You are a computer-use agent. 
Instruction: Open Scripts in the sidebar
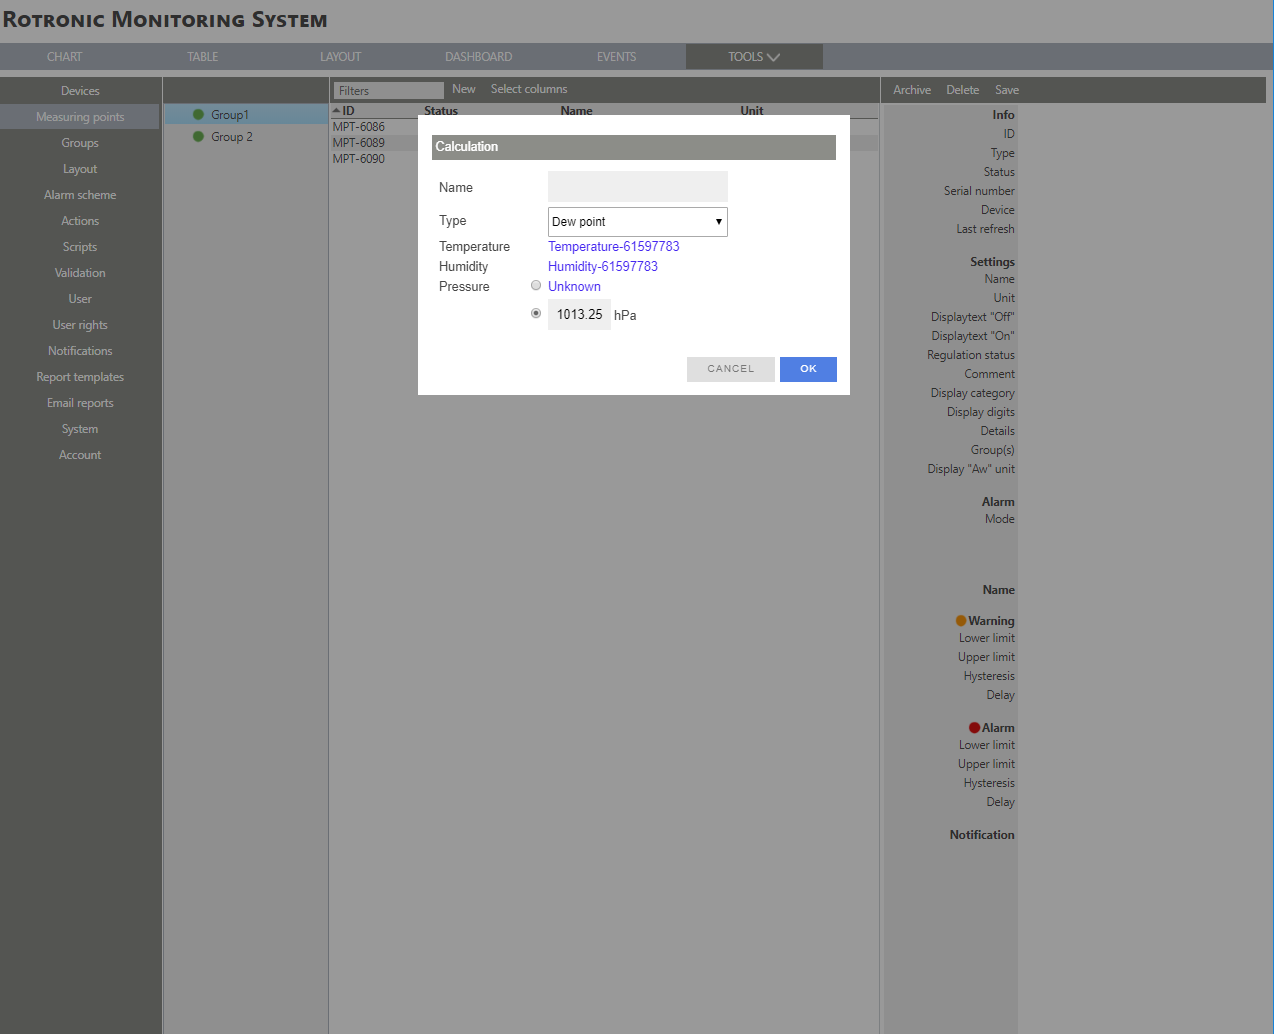(x=80, y=247)
